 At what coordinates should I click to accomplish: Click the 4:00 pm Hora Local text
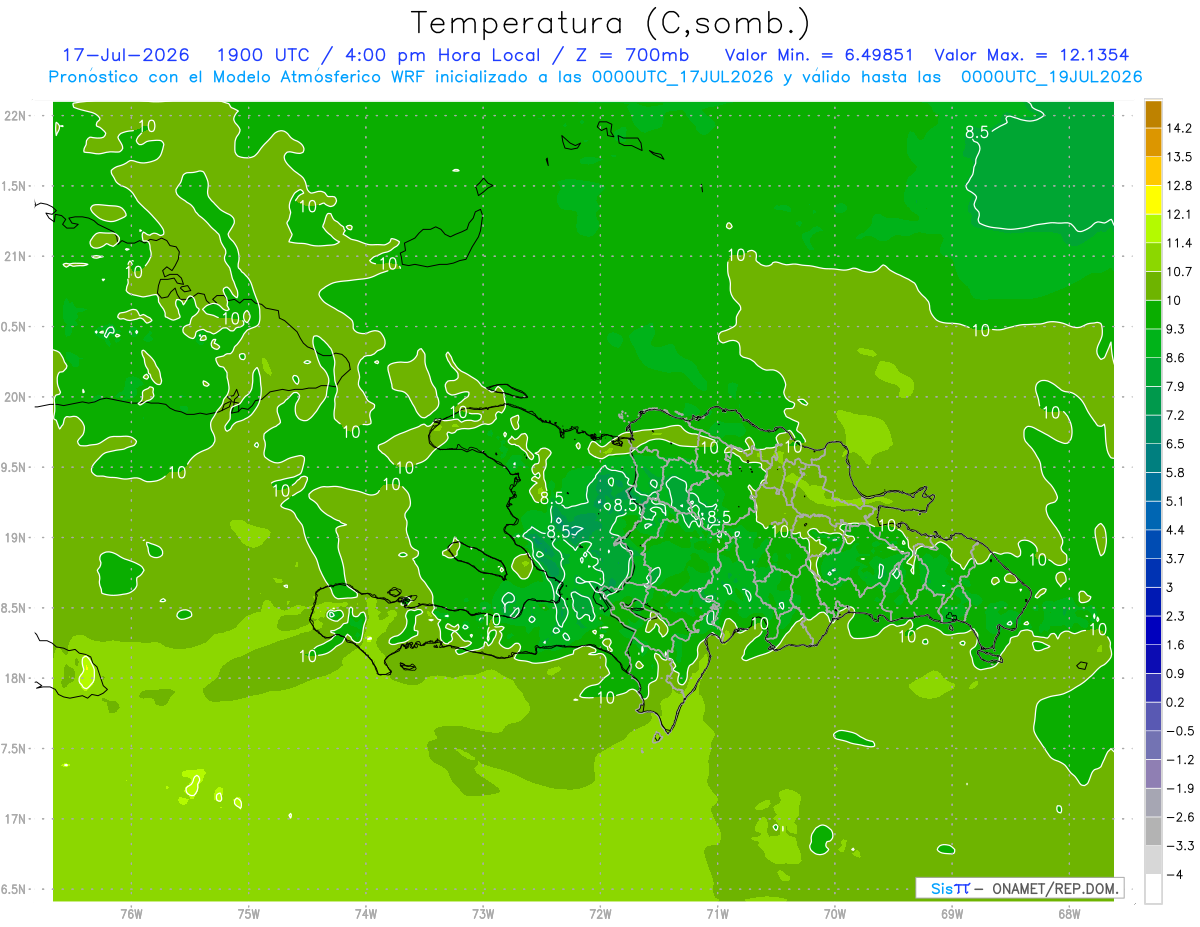pyautogui.click(x=443, y=55)
